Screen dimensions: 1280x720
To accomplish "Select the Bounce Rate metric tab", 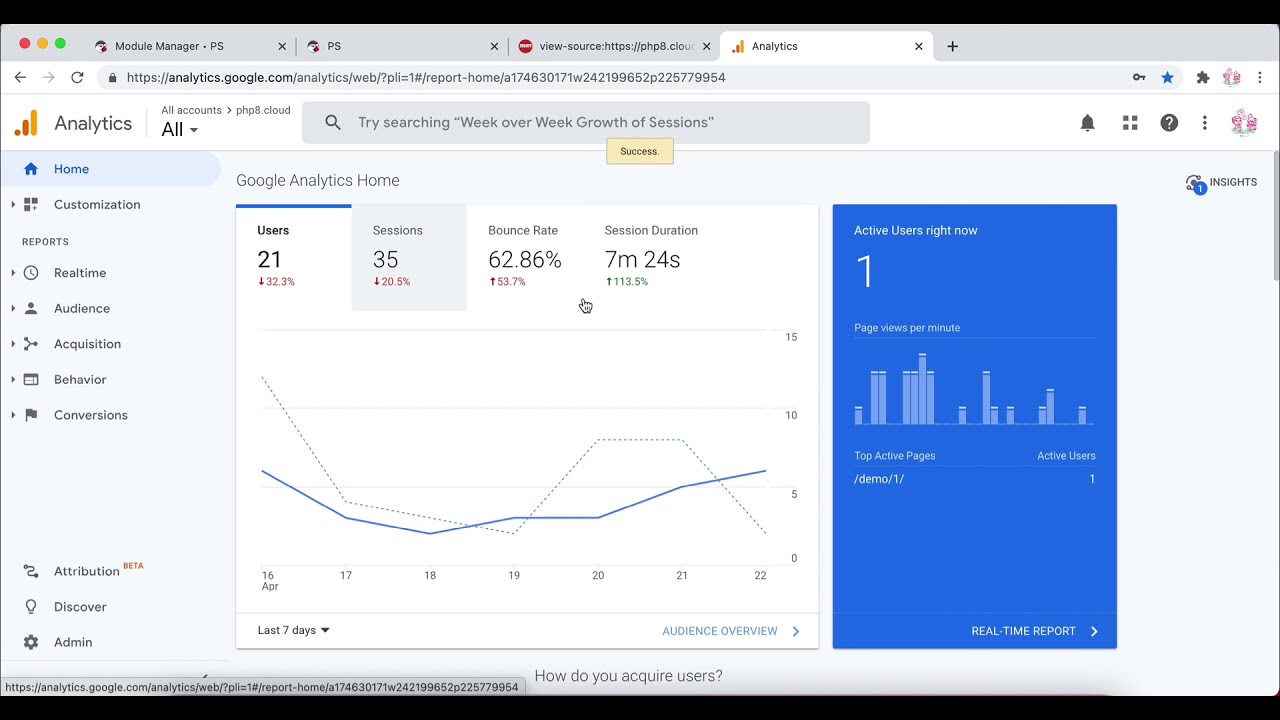I will (524, 257).
